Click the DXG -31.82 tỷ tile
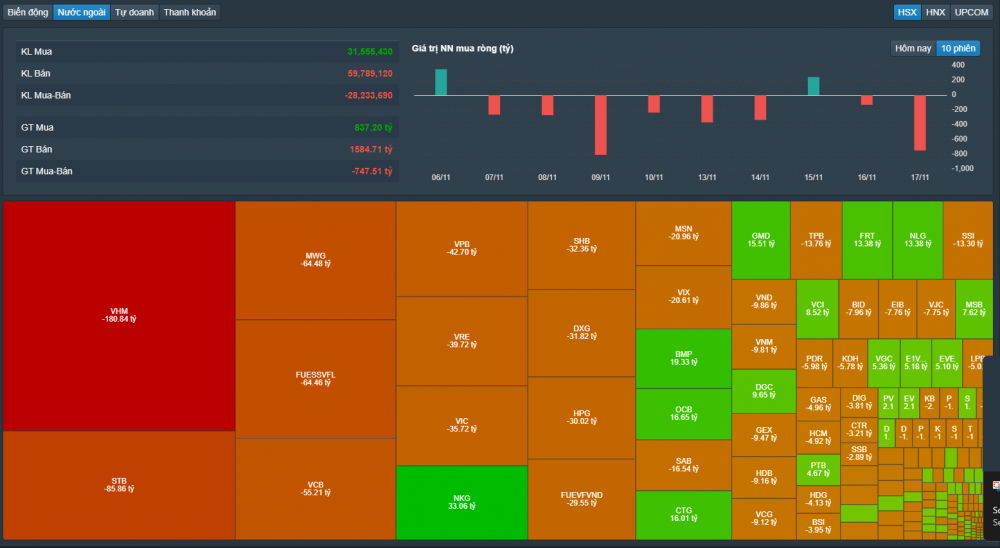The height and width of the screenshot is (548, 1000). (582, 333)
